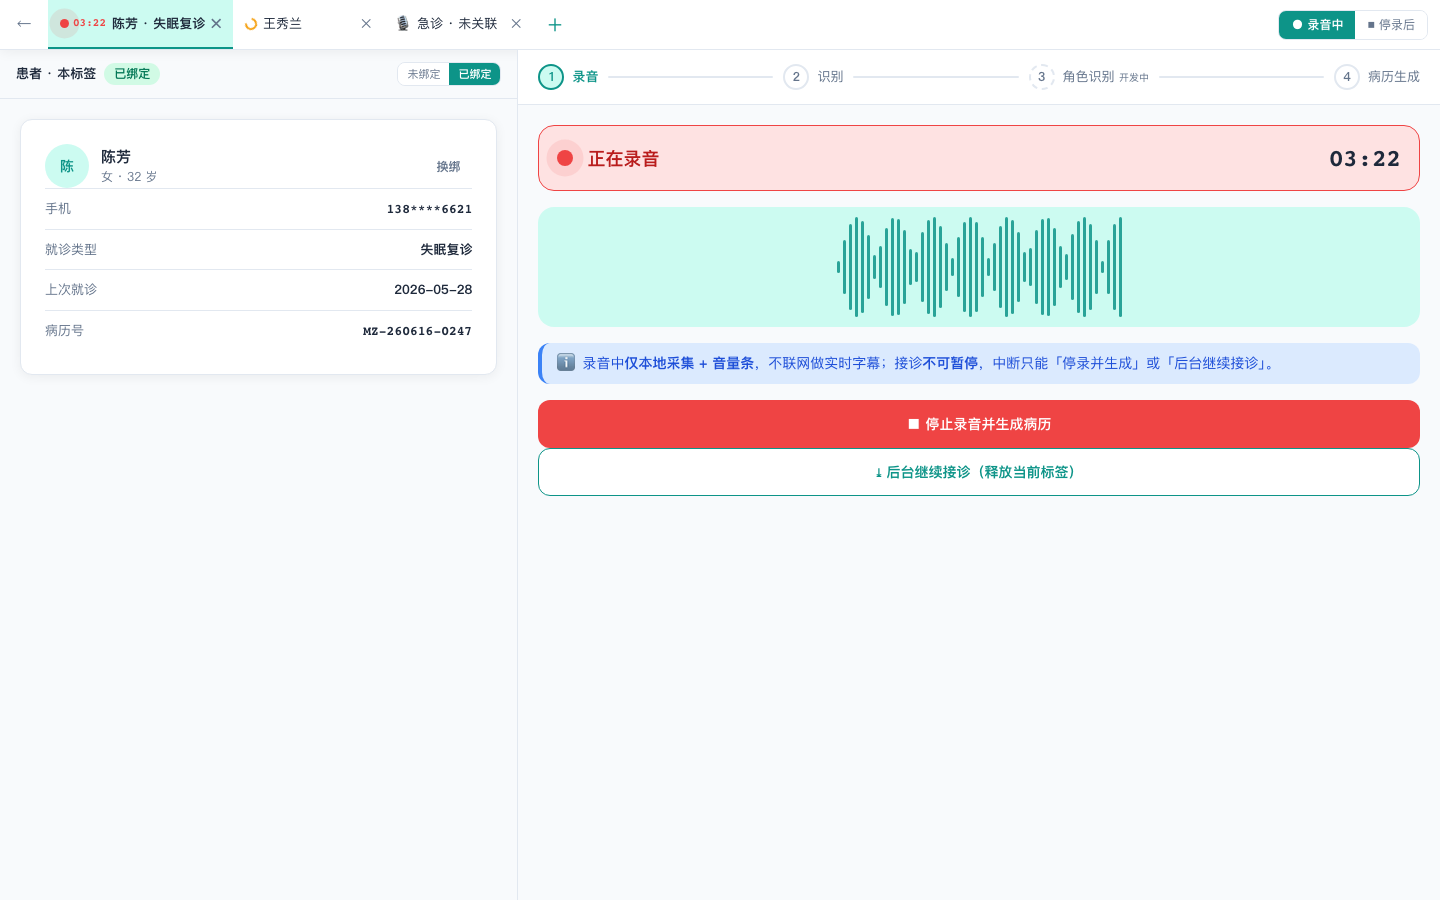Image resolution: width=1440 pixels, height=900 pixels.
Task: Switch patient binding to 未绑定
Action: pos(424,74)
